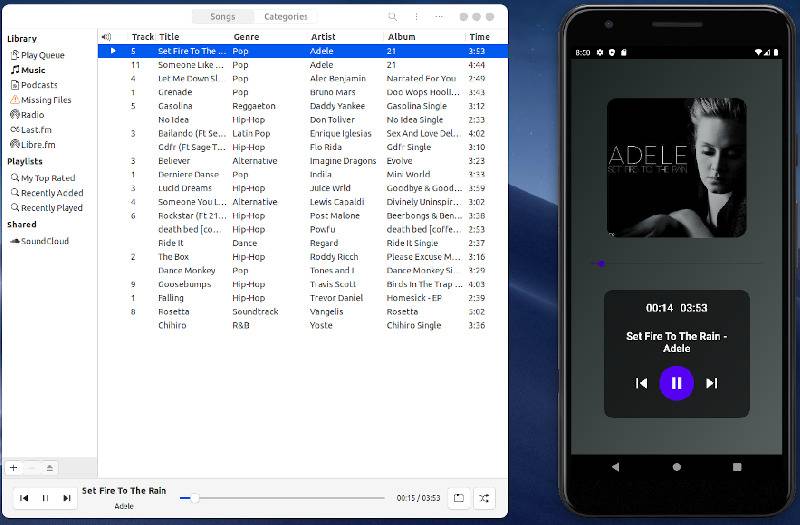
Task: Sort by the Genre column header
Action: click(269, 37)
